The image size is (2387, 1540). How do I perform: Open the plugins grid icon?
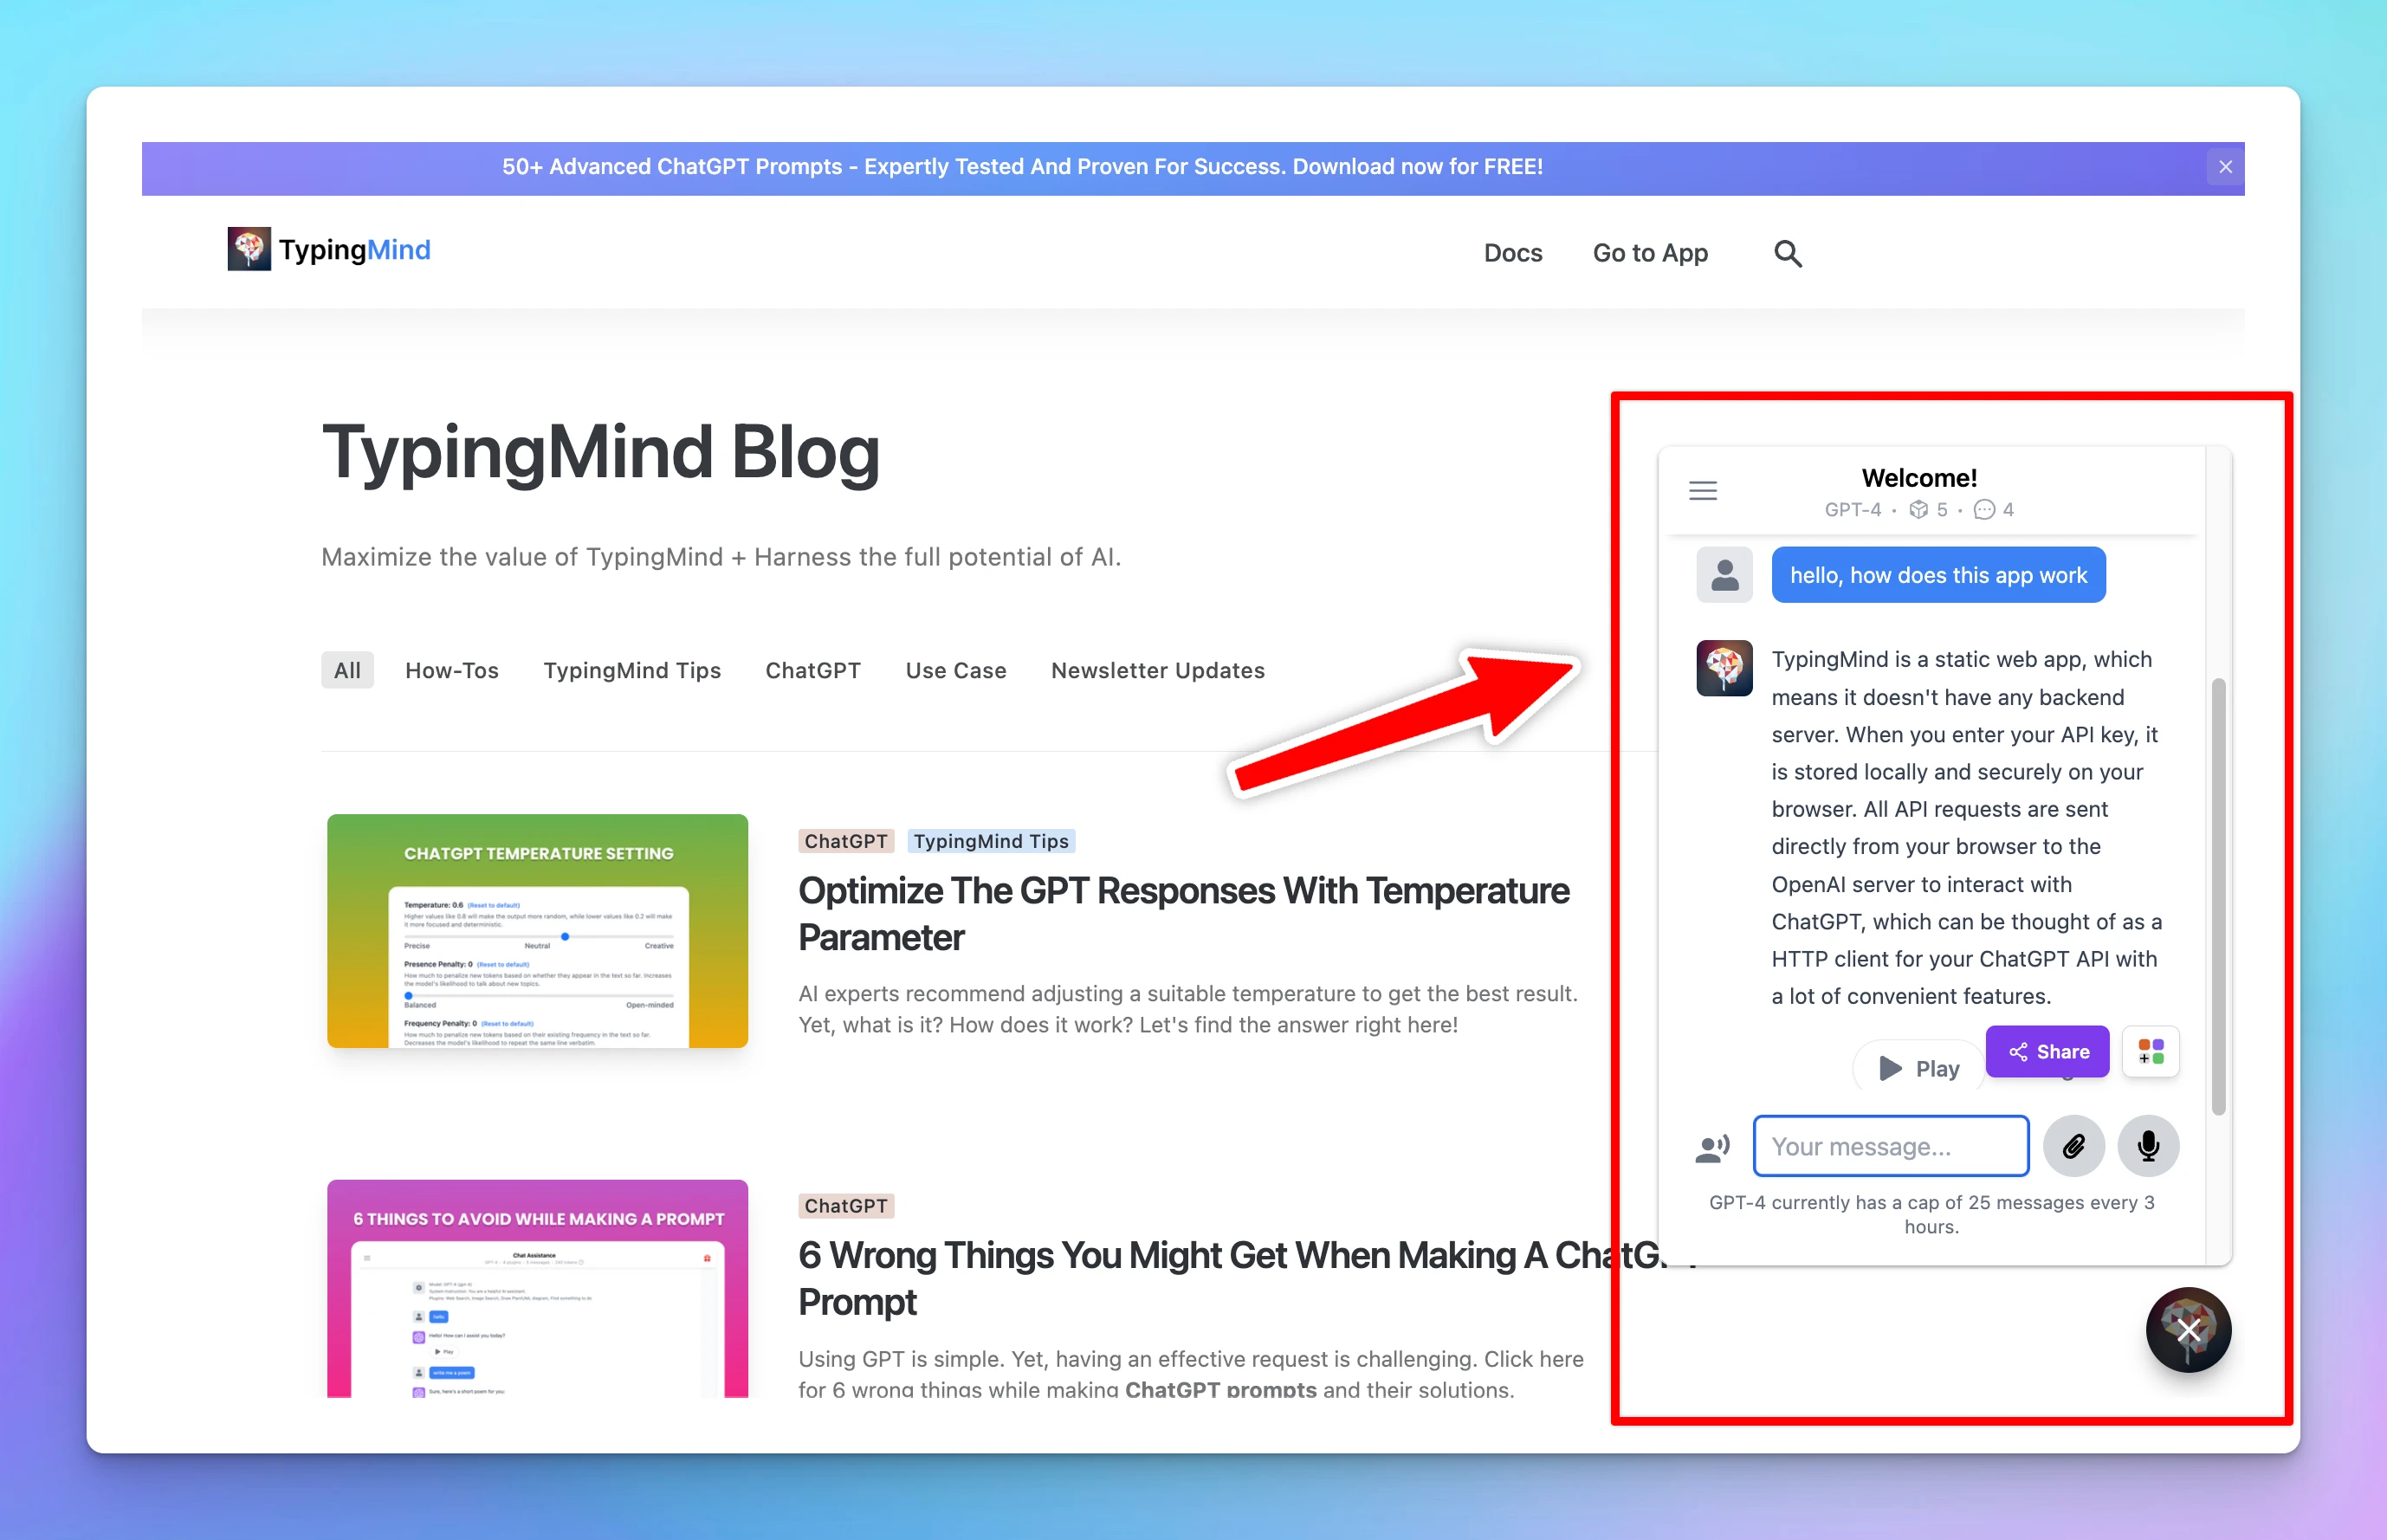pyautogui.click(x=2150, y=1051)
